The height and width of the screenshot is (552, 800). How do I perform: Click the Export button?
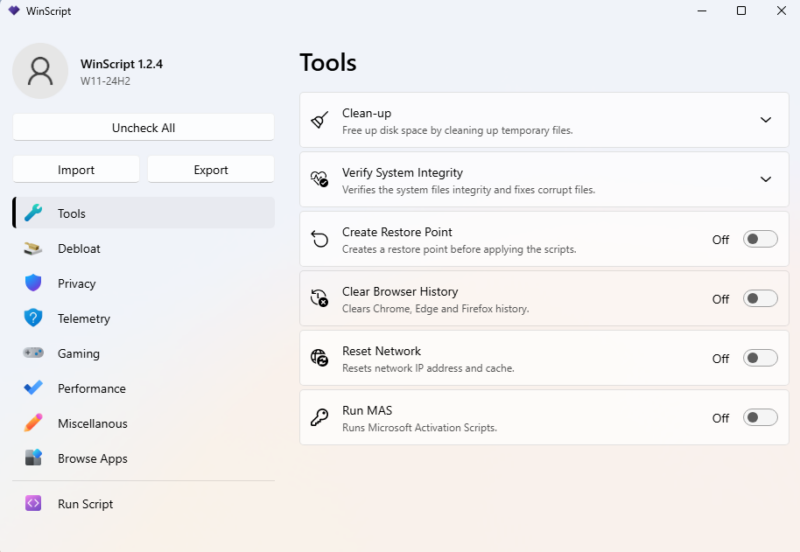pyautogui.click(x=211, y=170)
